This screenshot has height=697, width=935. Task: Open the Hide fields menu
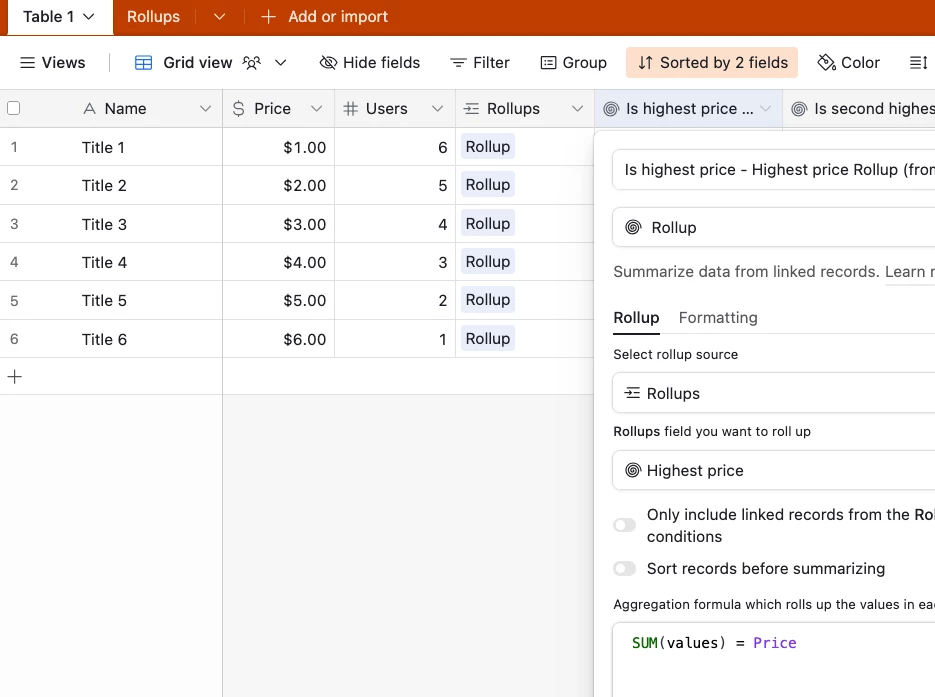point(370,63)
